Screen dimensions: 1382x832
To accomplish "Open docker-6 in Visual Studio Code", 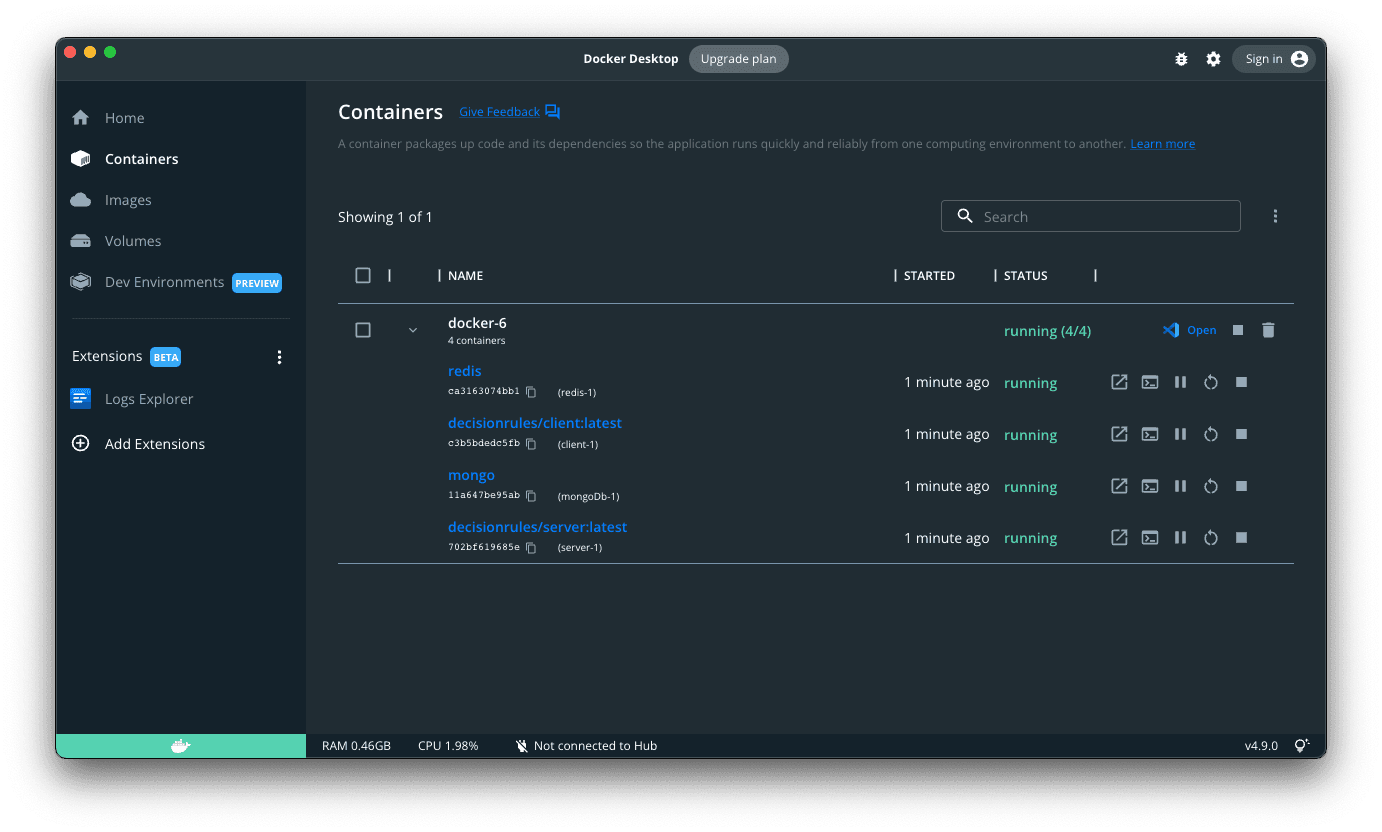I will pos(1190,330).
